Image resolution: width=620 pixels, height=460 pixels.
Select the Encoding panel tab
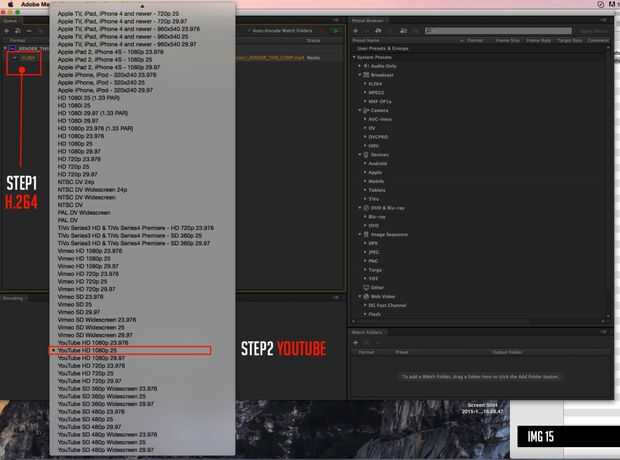point(13,298)
